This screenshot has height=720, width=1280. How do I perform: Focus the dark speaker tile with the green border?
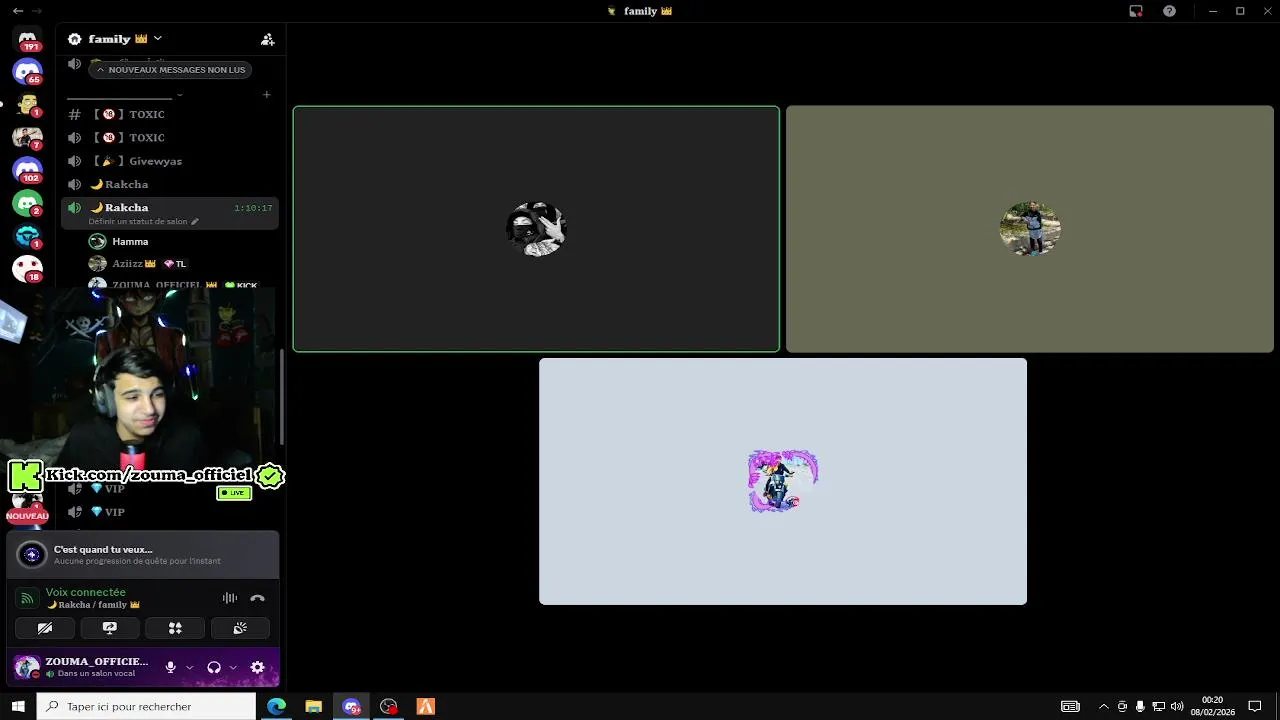click(x=536, y=229)
